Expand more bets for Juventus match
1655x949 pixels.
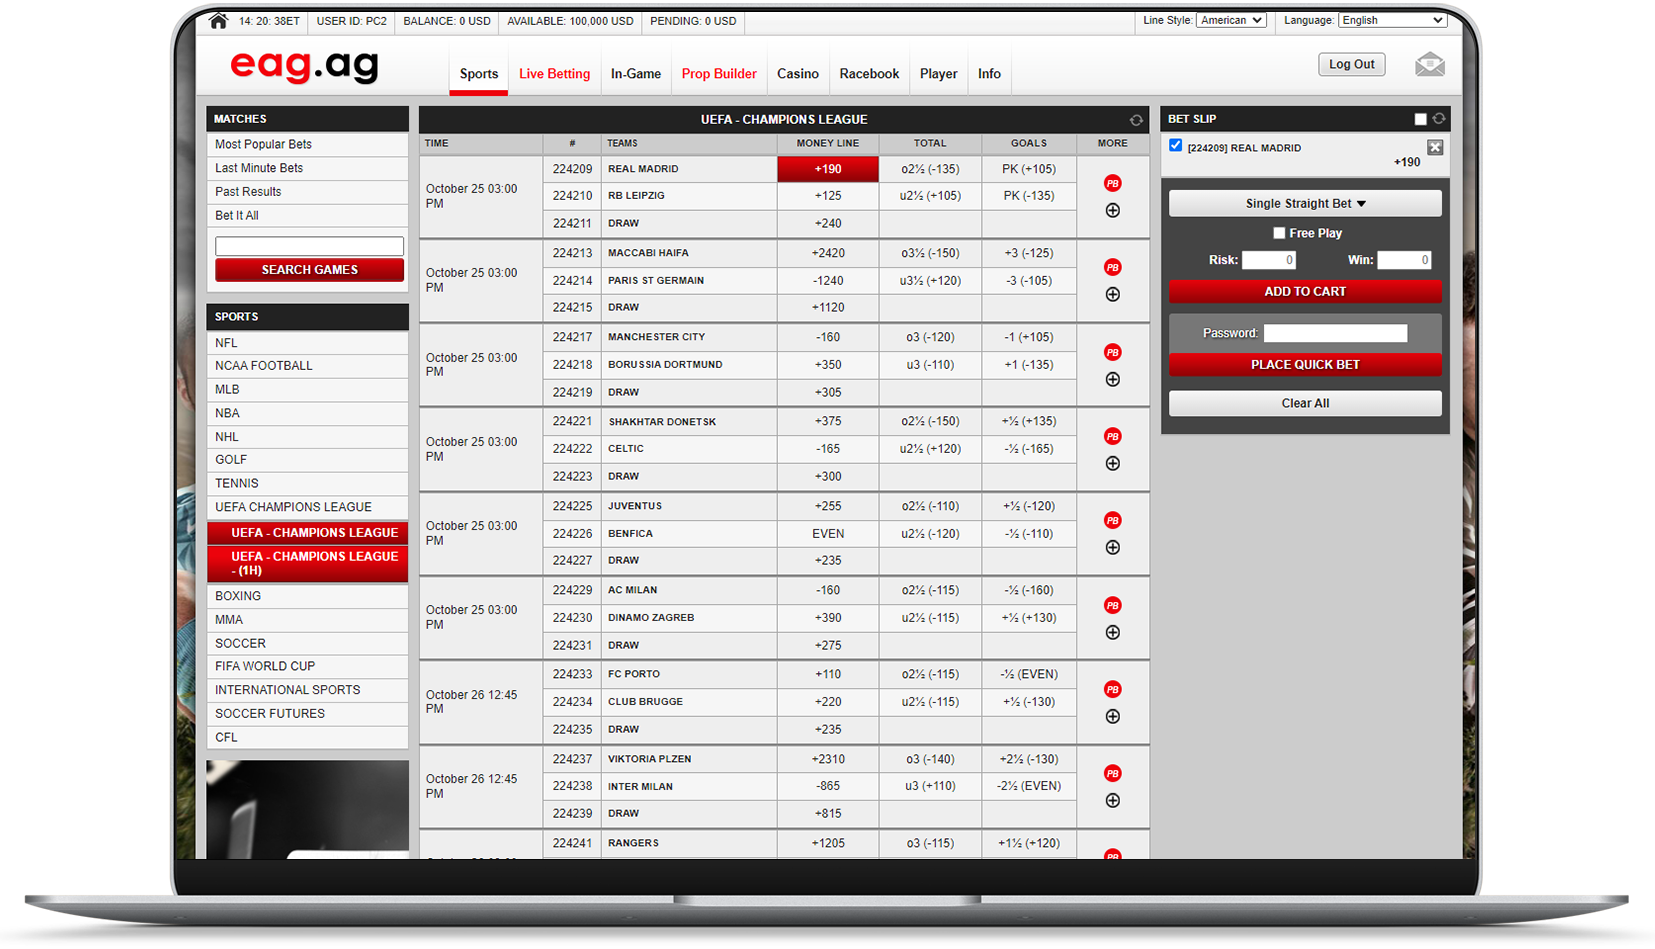click(x=1112, y=548)
